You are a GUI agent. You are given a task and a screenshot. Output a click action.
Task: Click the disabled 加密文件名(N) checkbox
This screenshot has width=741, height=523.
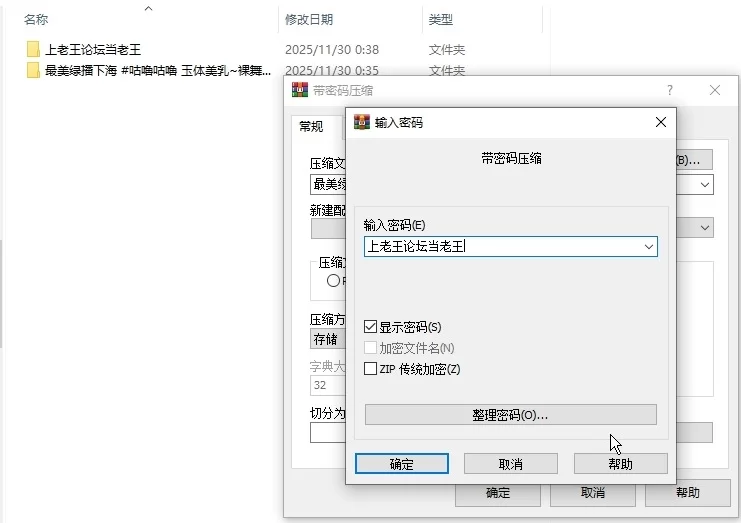point(370,348)
